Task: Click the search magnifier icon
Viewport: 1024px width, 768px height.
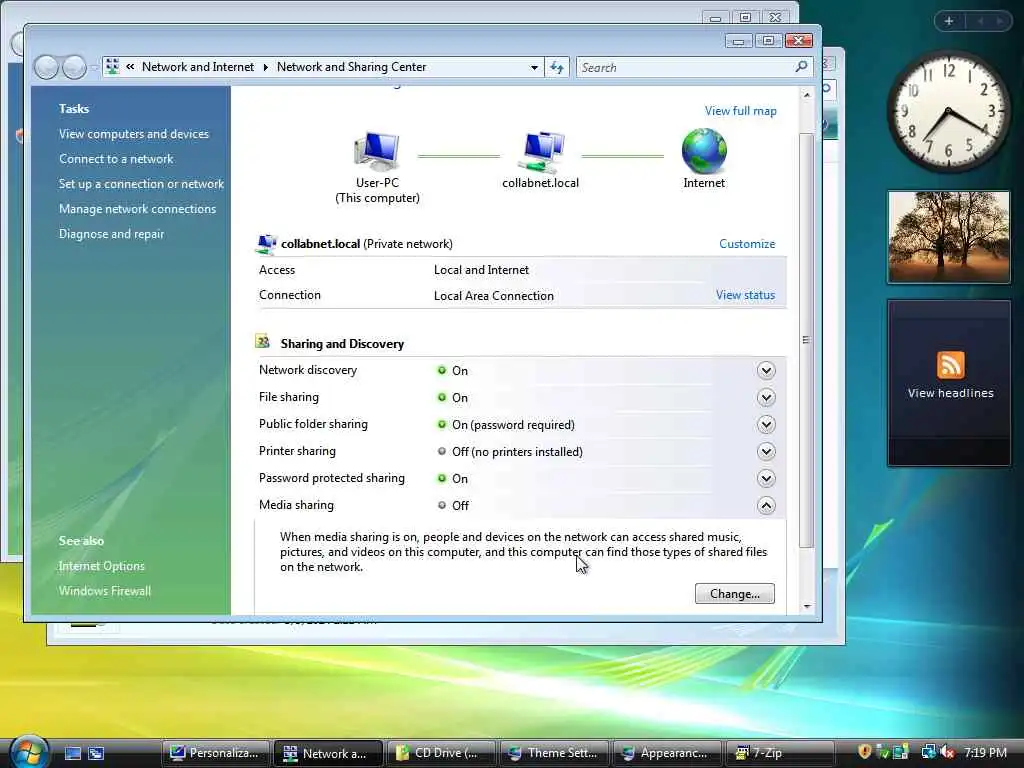Action: (x=801, y=67)
